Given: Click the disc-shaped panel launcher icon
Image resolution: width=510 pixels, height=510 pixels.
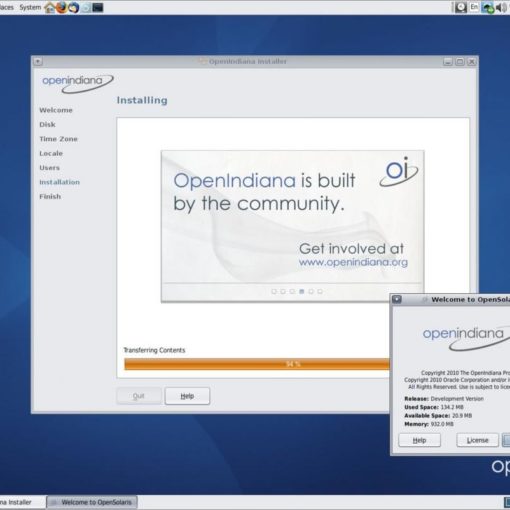Looking at the screenshot, I should coord(86,7).
